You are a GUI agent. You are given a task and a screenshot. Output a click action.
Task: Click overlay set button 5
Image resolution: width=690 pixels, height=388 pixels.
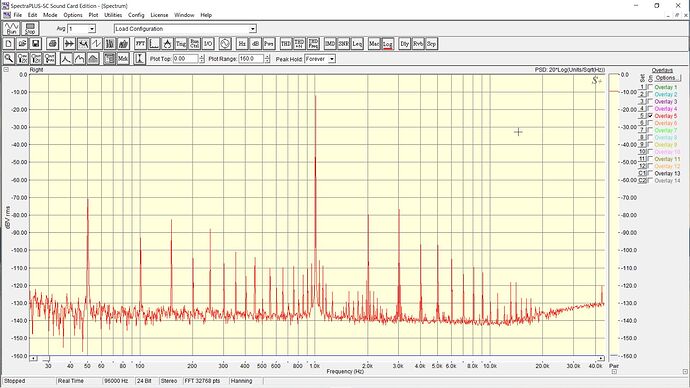642,116
